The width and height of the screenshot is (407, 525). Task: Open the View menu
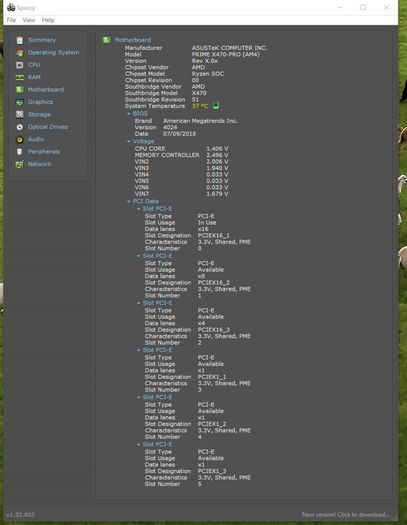[x=29, y=20]
